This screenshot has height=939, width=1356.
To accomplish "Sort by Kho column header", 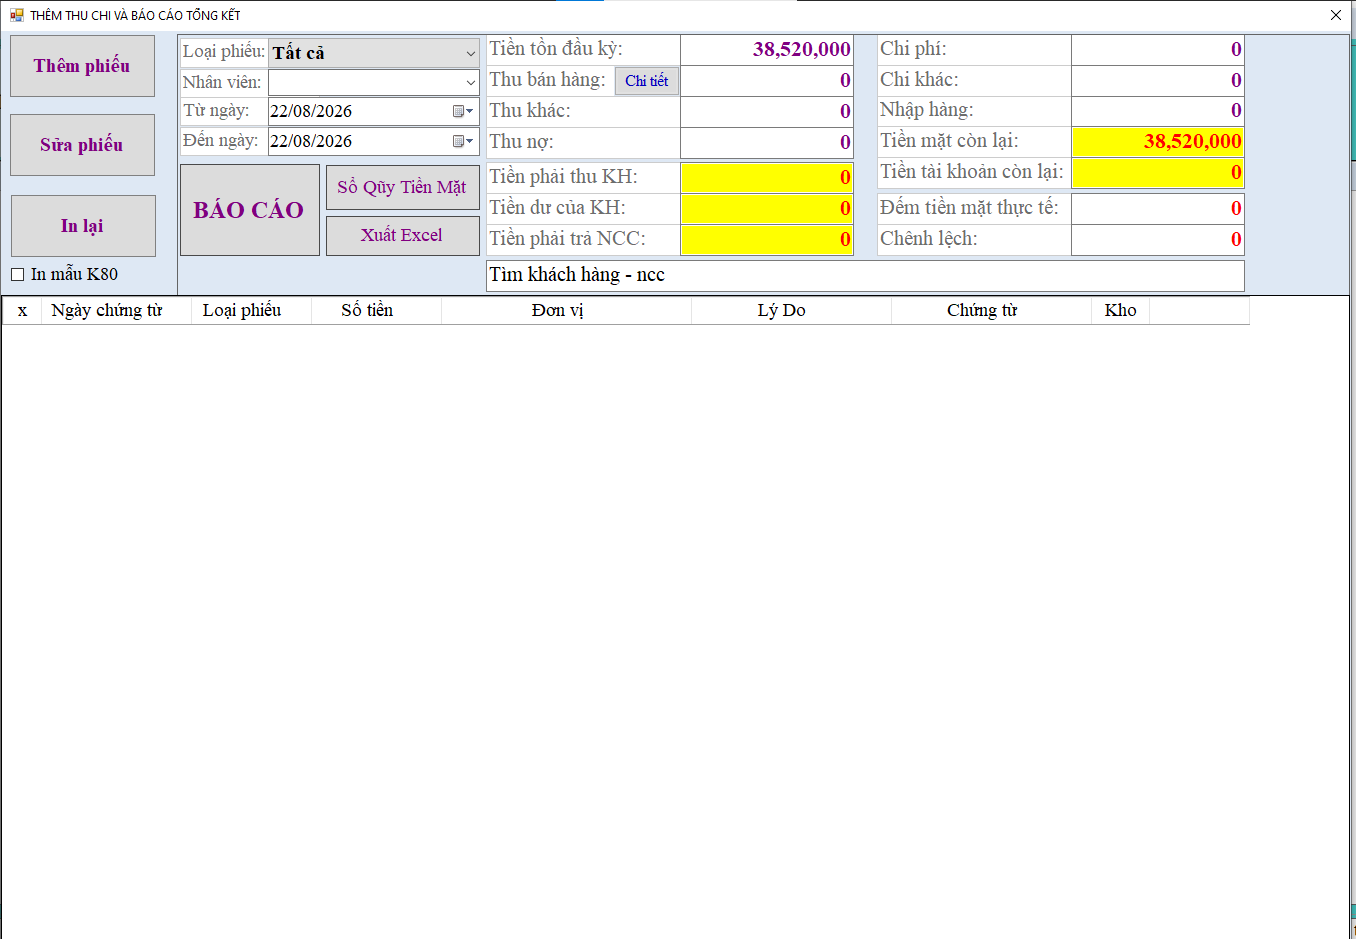I will coord(1121,311).
